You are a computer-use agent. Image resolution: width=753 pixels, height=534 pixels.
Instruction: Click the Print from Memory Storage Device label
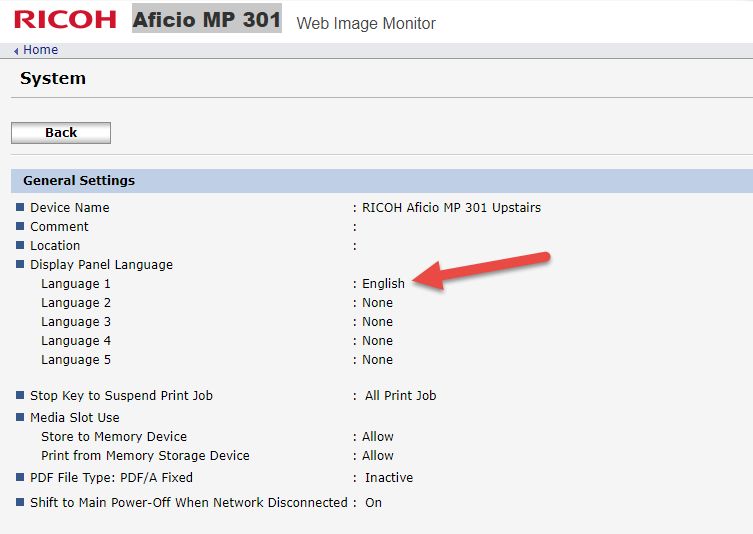click(145, 456)
